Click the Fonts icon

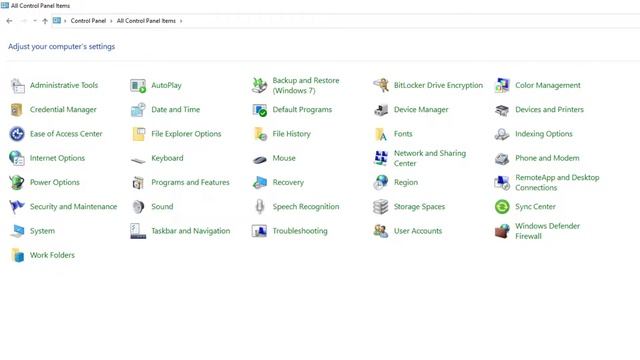click(380, 134)
